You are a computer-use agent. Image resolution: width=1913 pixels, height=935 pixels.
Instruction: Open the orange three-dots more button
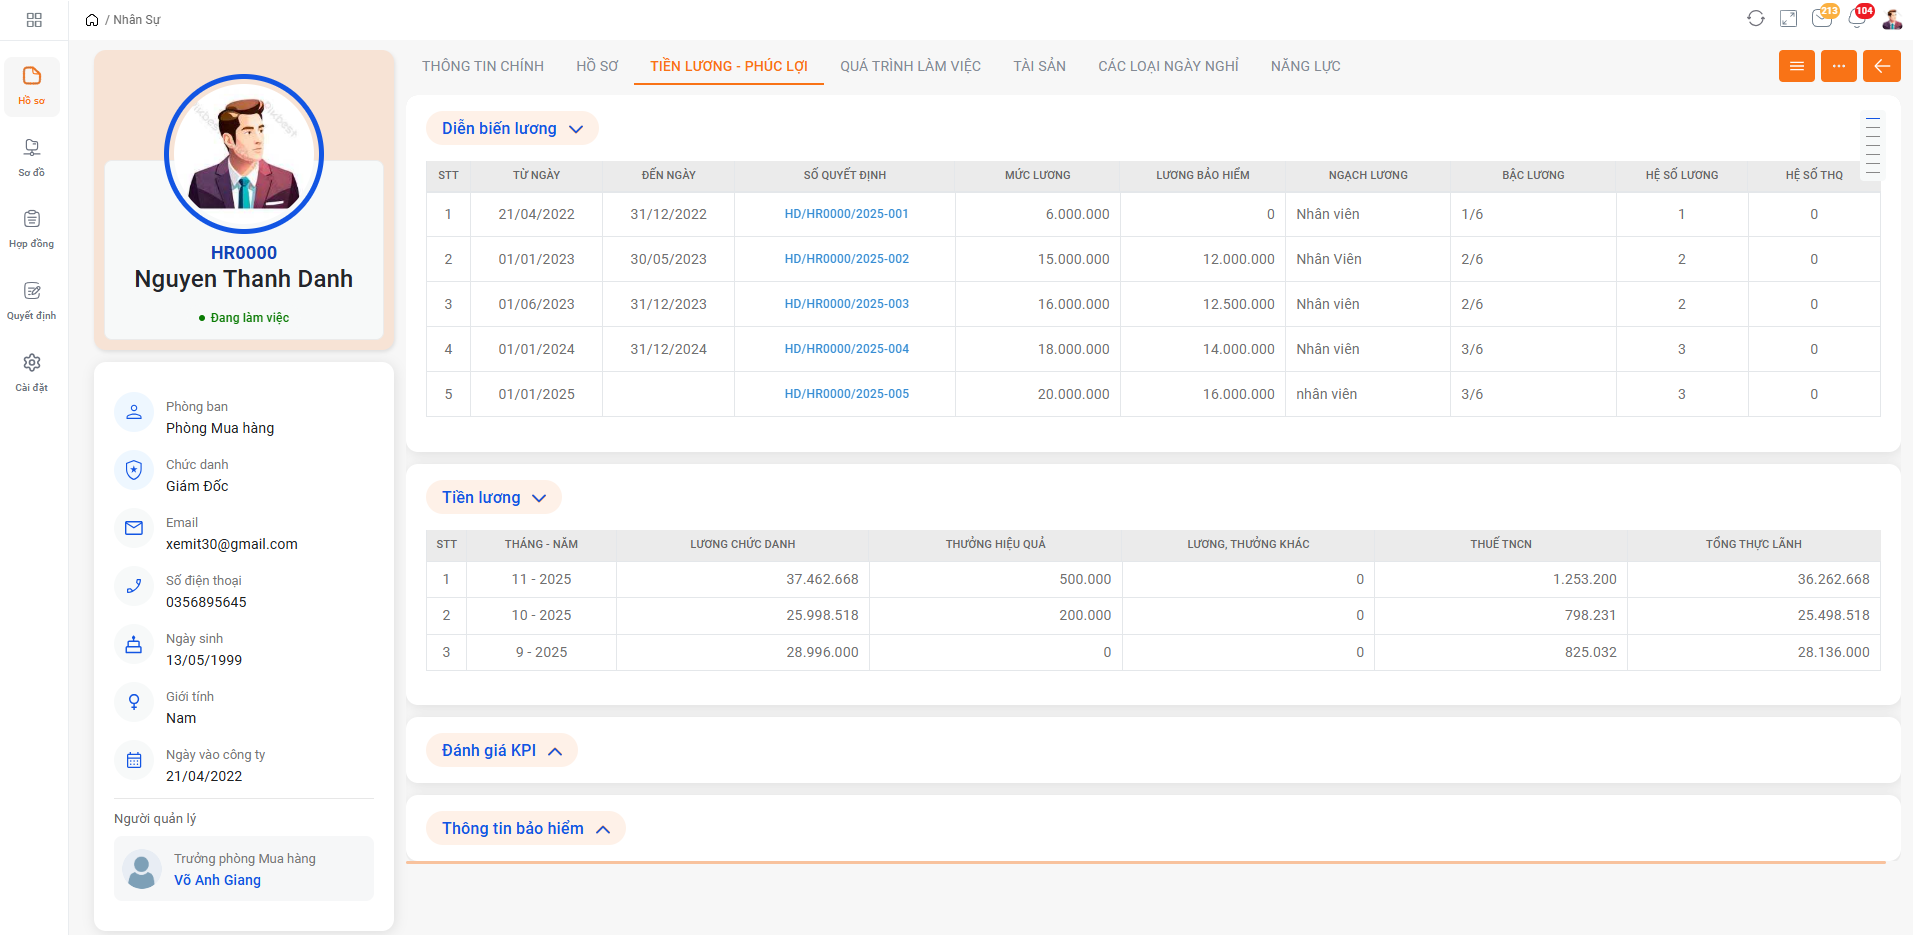point(1838,66)
